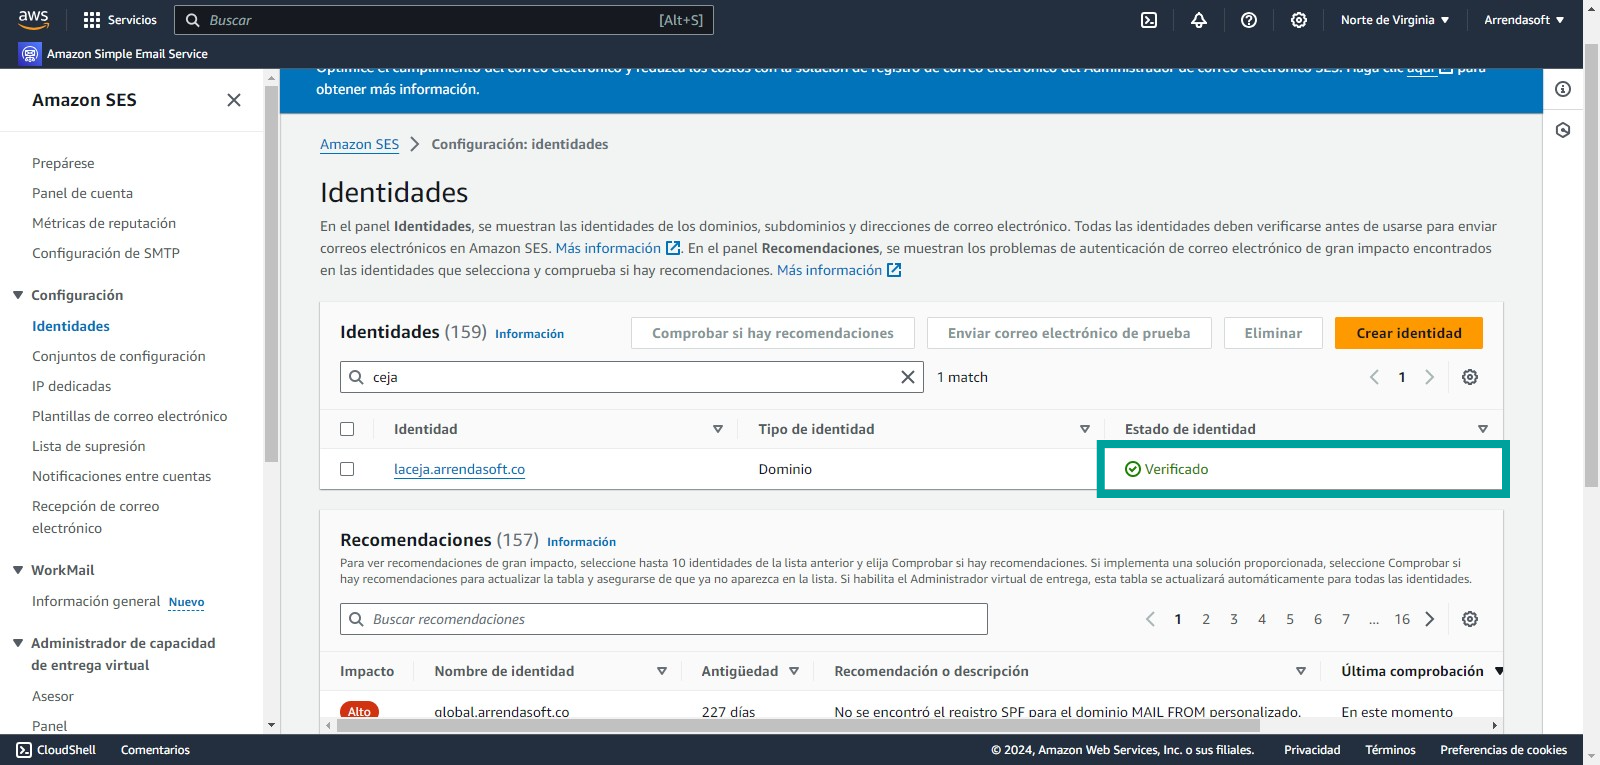1600x765 pixels.
Task: Open Plantillas de correo electrónico
Action: [x=130, y=416]
